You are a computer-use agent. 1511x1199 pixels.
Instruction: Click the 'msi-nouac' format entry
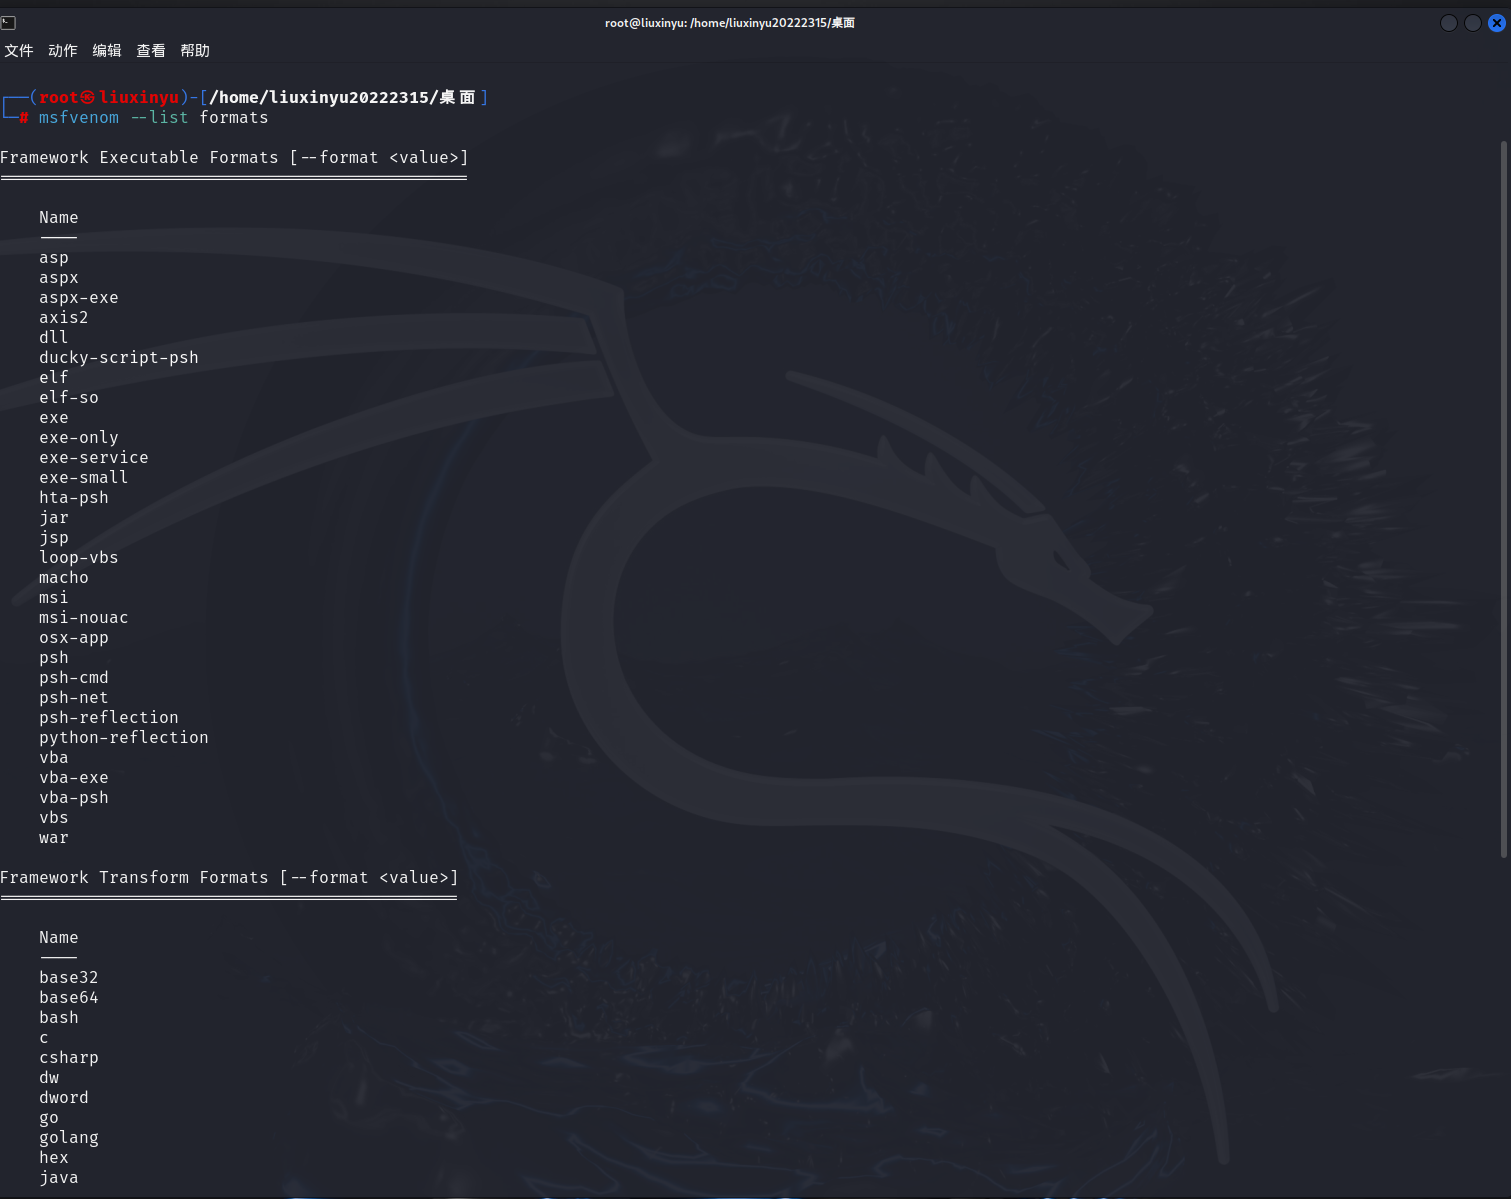point(84,618)
